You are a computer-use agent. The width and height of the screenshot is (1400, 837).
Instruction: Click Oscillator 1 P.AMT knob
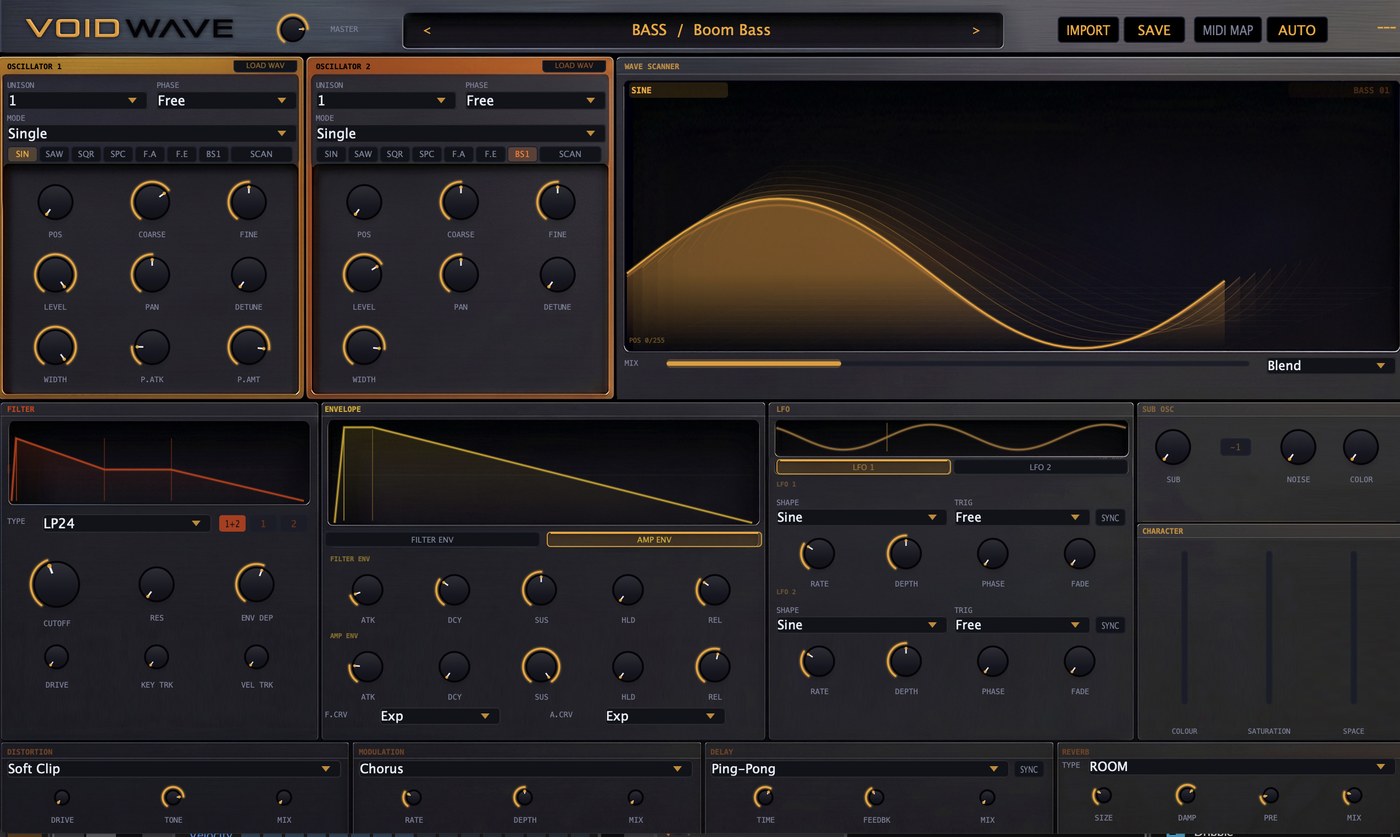[248, 347]
